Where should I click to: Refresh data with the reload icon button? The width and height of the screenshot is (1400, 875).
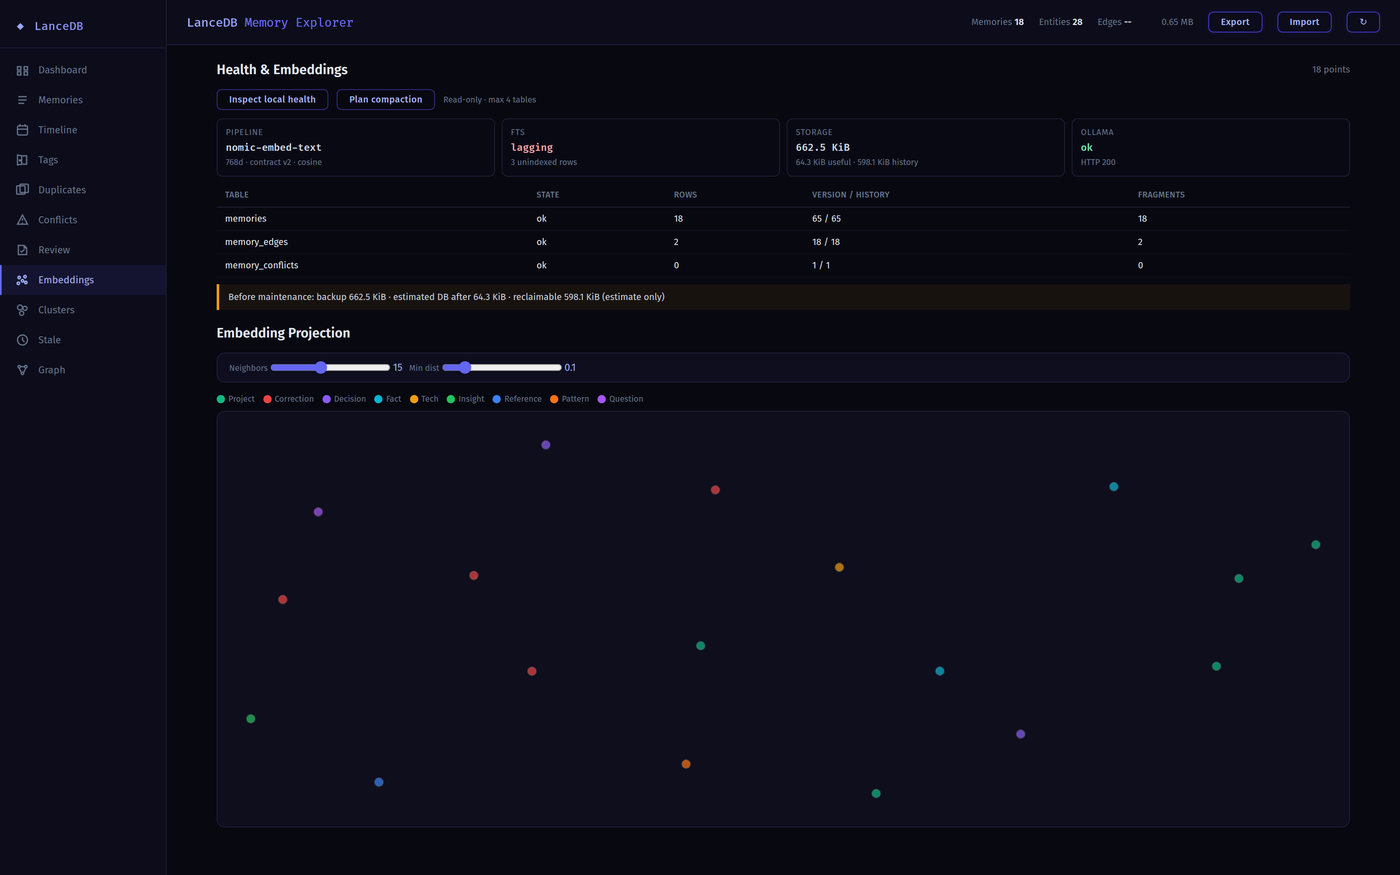(x=1363, y=22)
